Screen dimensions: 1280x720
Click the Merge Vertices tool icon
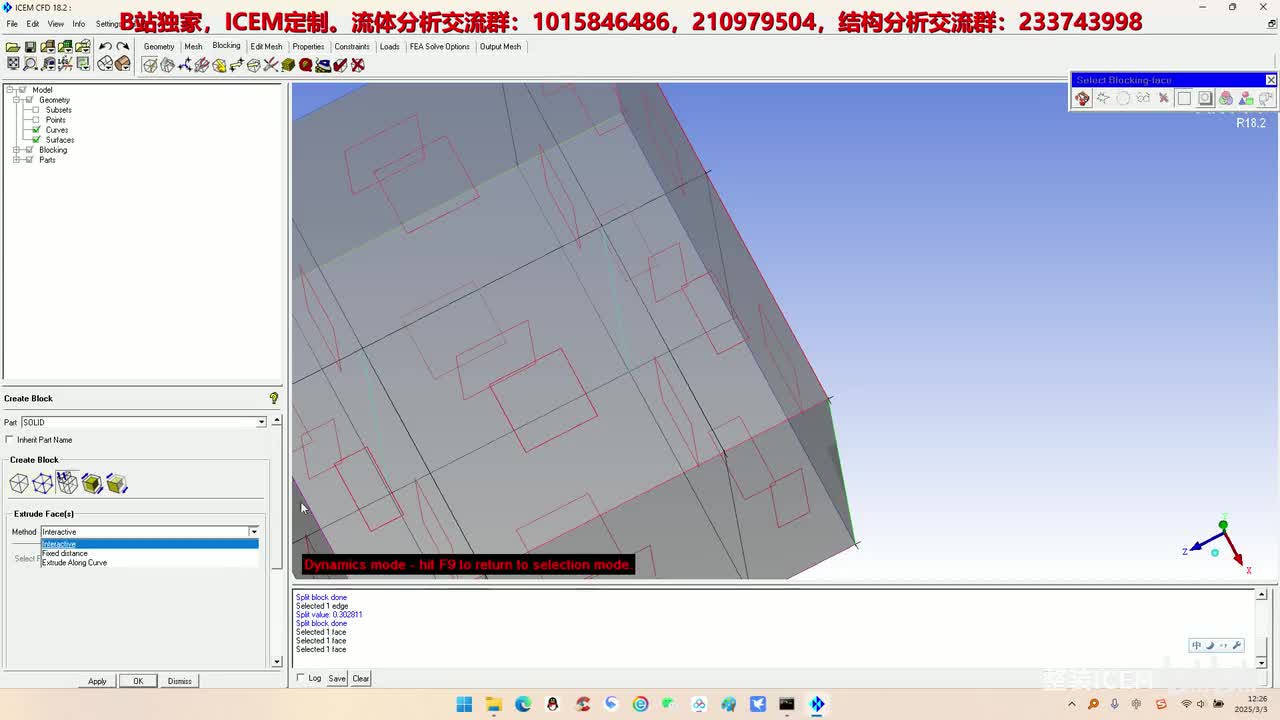point(184,65)
